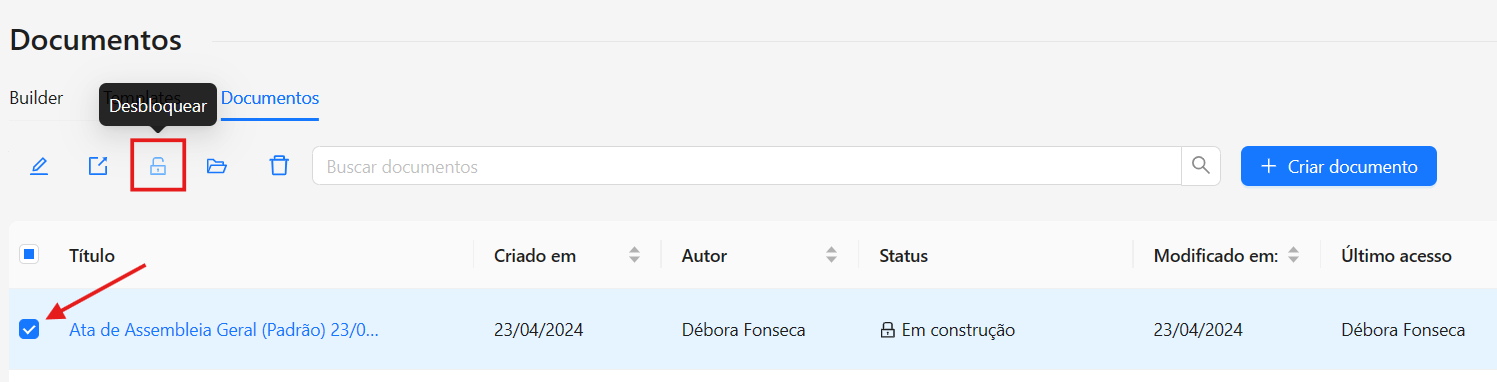Image resolution: width=1497 pixels, height=382 pixels.
Task: Focus the Buscar documentos search field
Action: tap(747, 166)
